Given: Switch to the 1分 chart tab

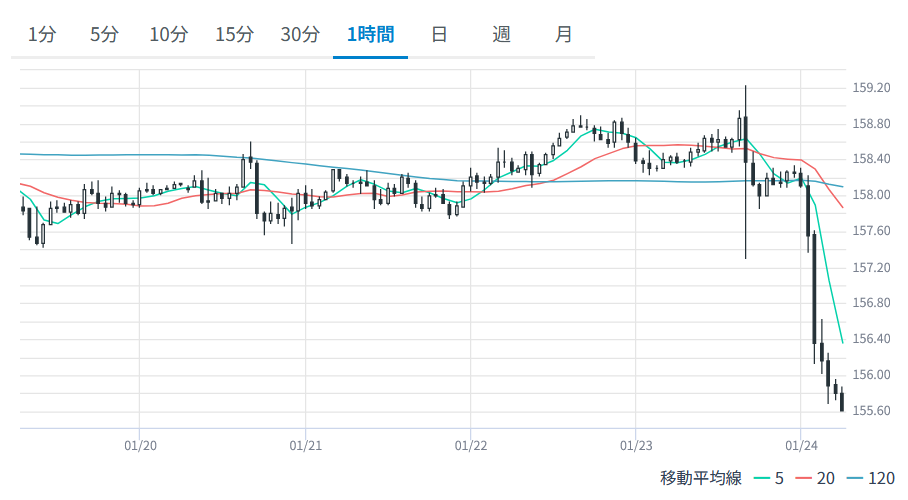Looking at the screenshot, I should [x=42, y=34].
